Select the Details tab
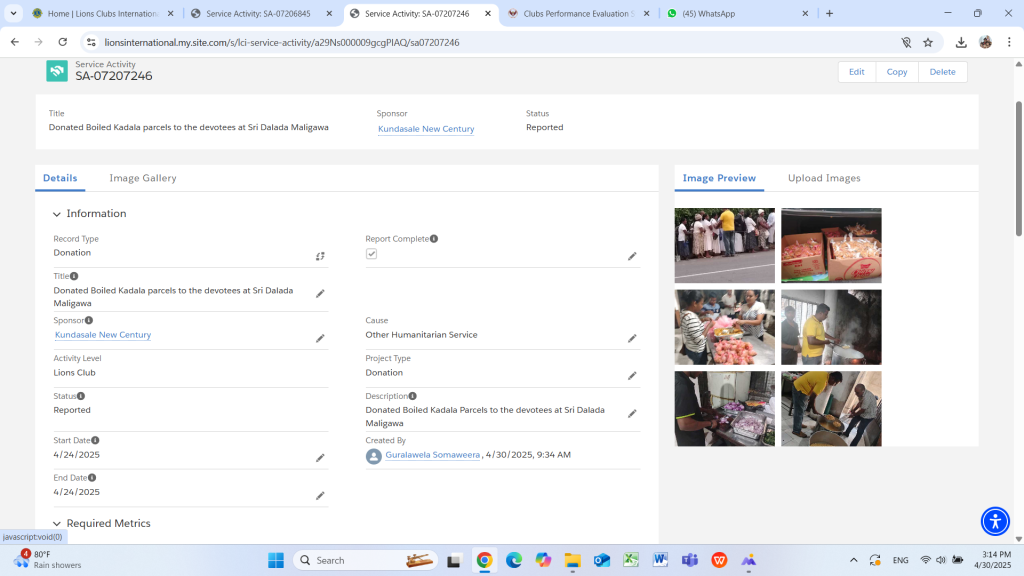Image resolution: width=1024 pixels, height=576 pixels. [60, 178]
